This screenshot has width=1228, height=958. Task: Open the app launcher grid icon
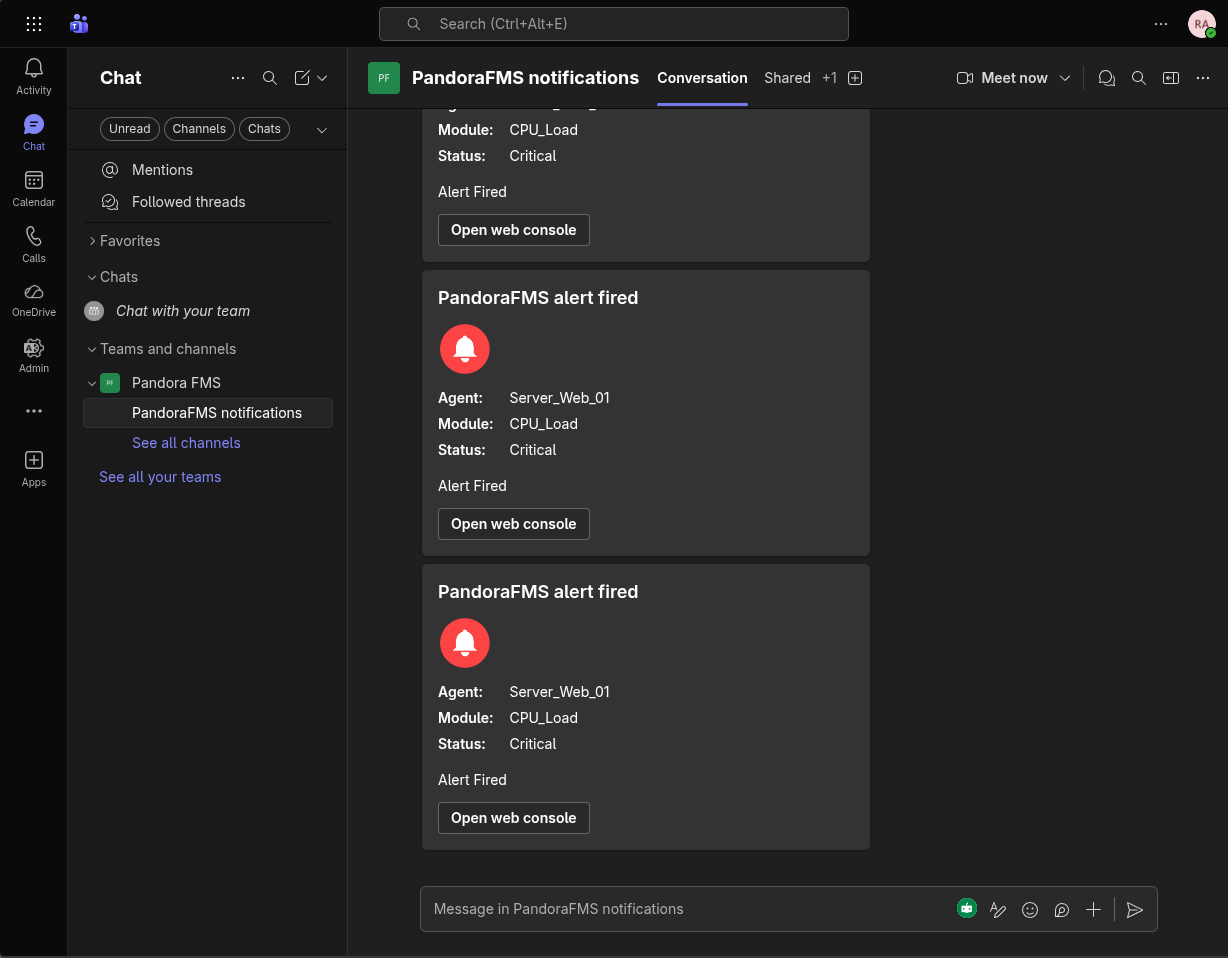coord(34,24)
